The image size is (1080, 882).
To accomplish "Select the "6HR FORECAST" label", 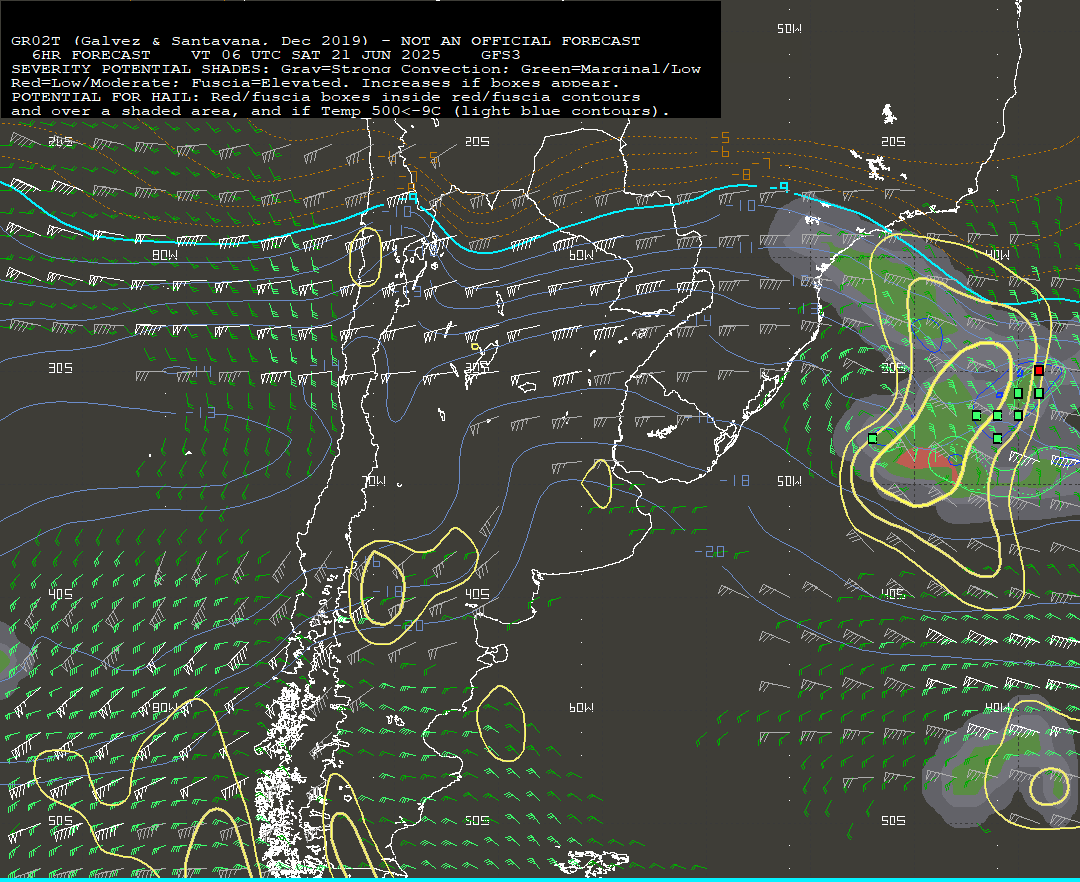I will [91, 55].
